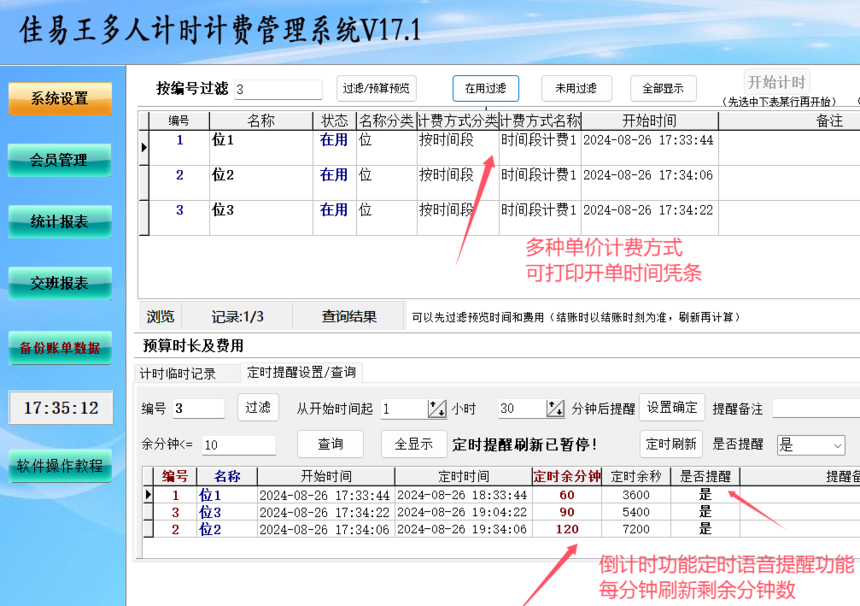Screen dimensions: 860x606
Task: Open 软件操作教程 tutorial
Action: coord(60,466)
